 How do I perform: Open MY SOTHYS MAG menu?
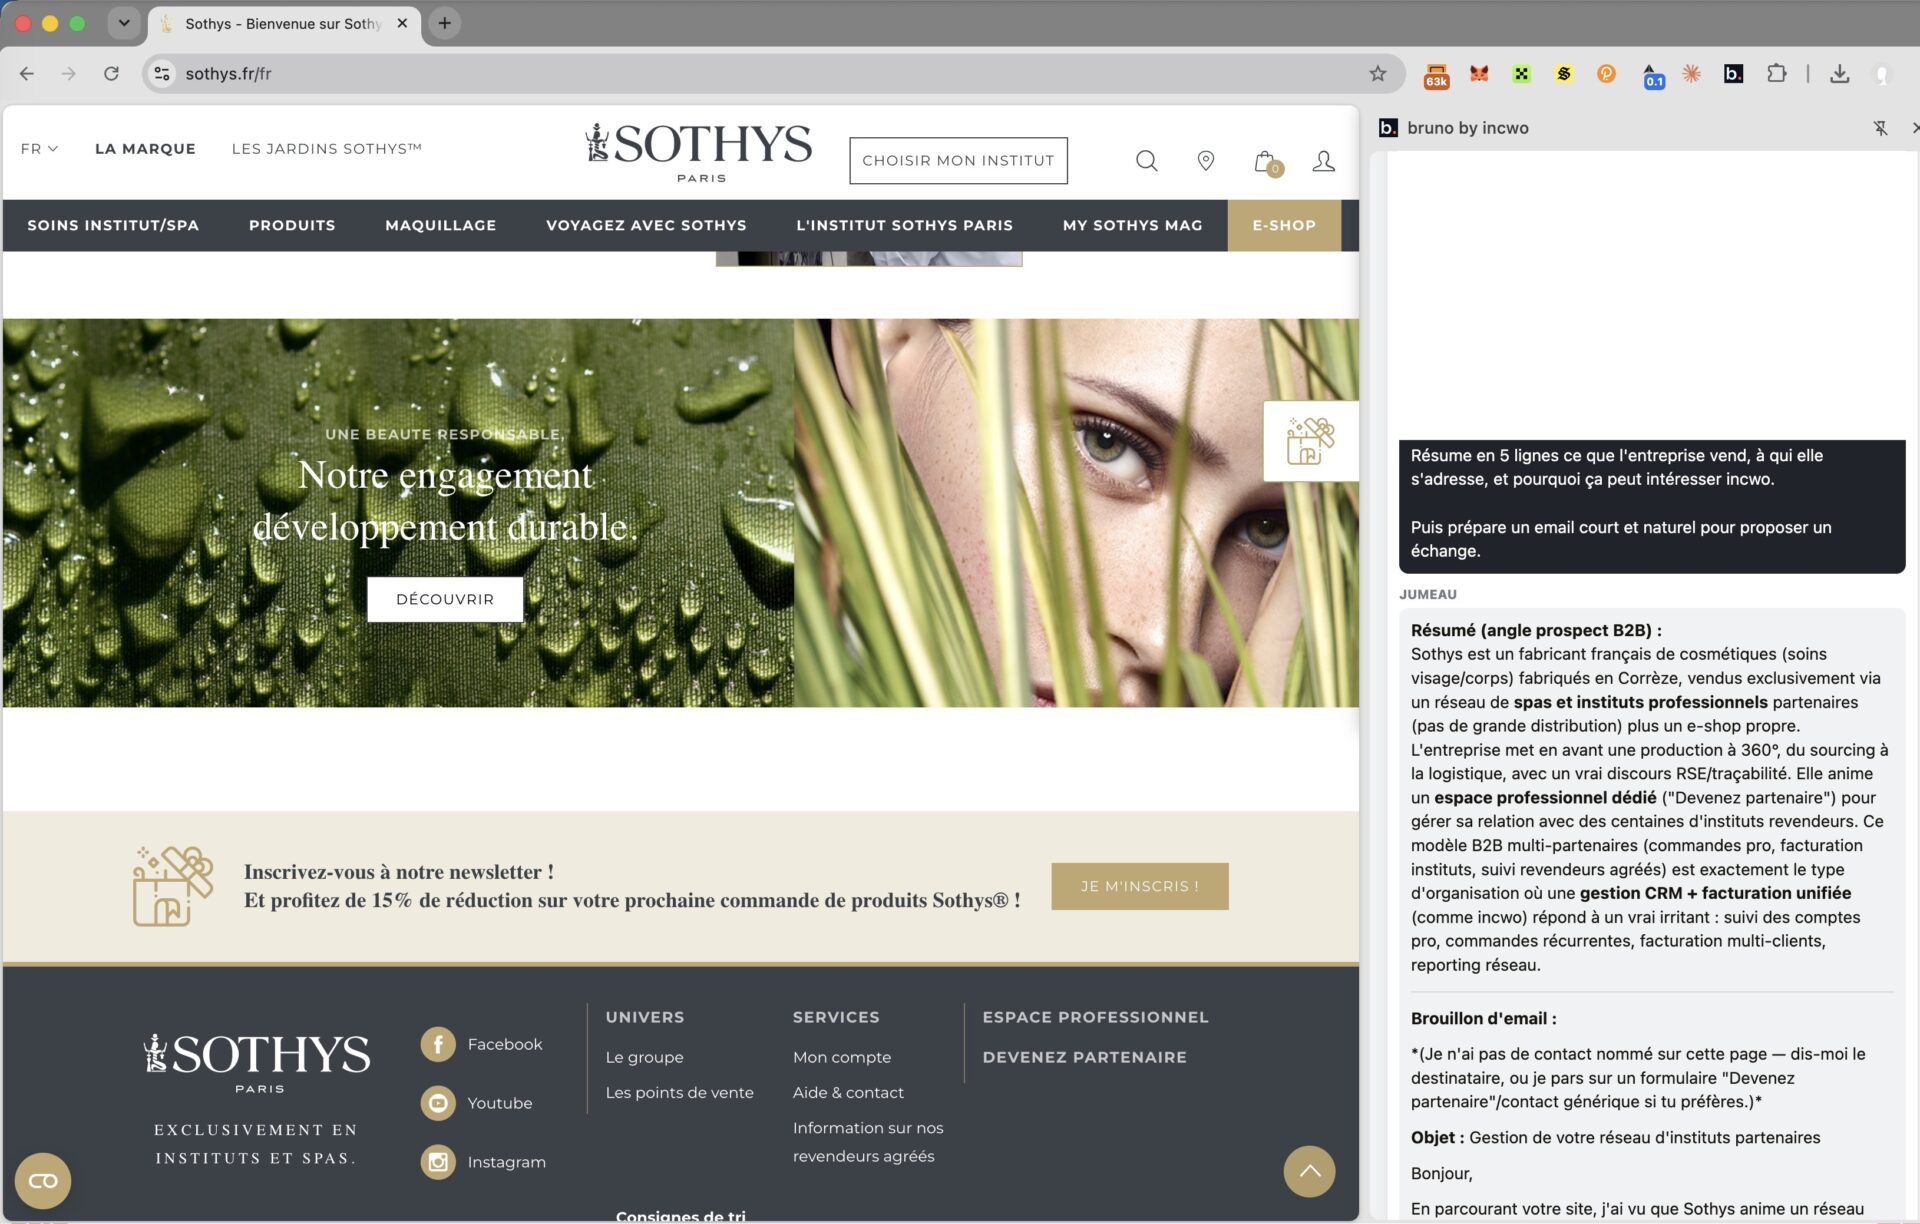point(1132,225)
